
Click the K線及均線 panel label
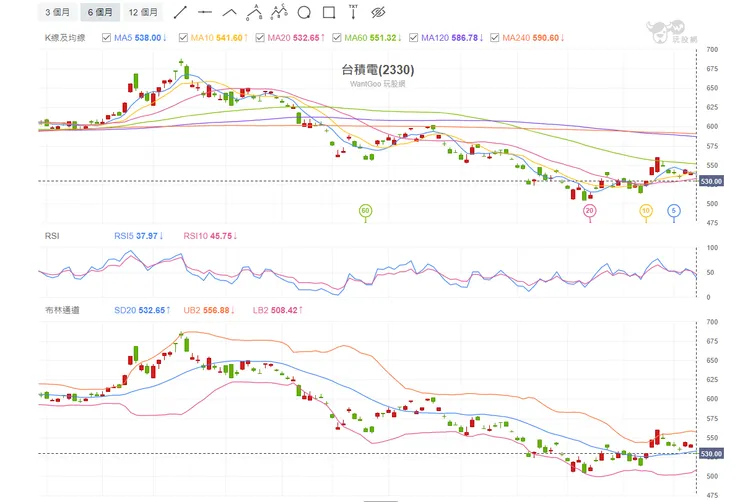(65, 38)
